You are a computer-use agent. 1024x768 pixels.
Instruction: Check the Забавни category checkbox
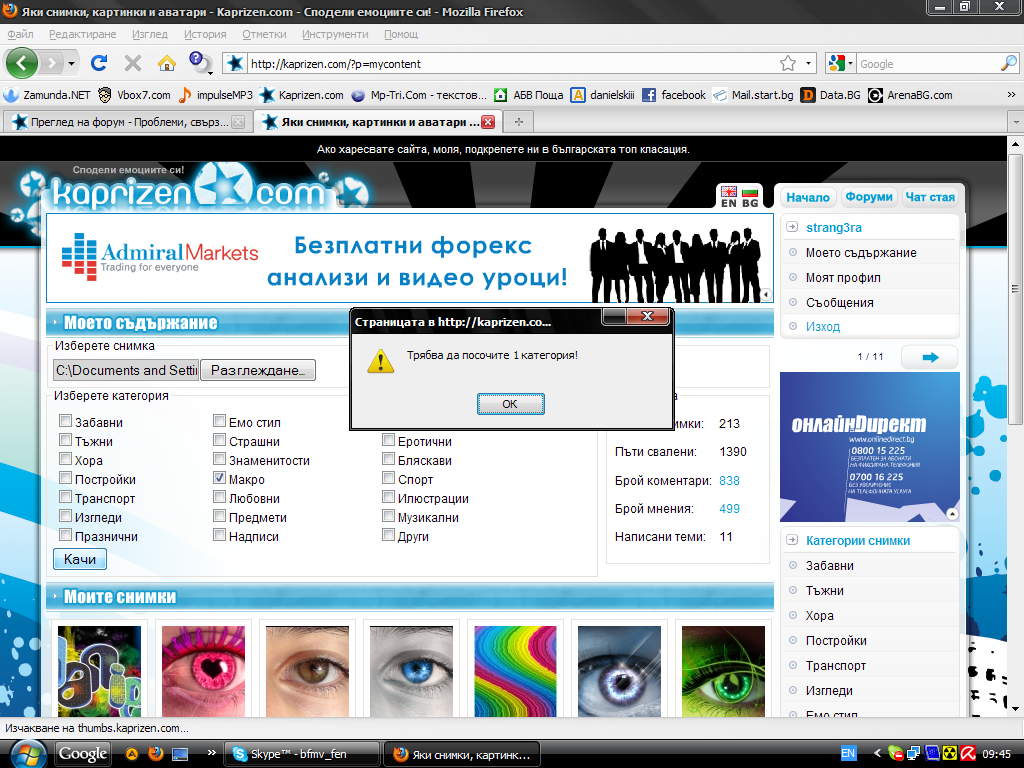(x=65, y=421)
